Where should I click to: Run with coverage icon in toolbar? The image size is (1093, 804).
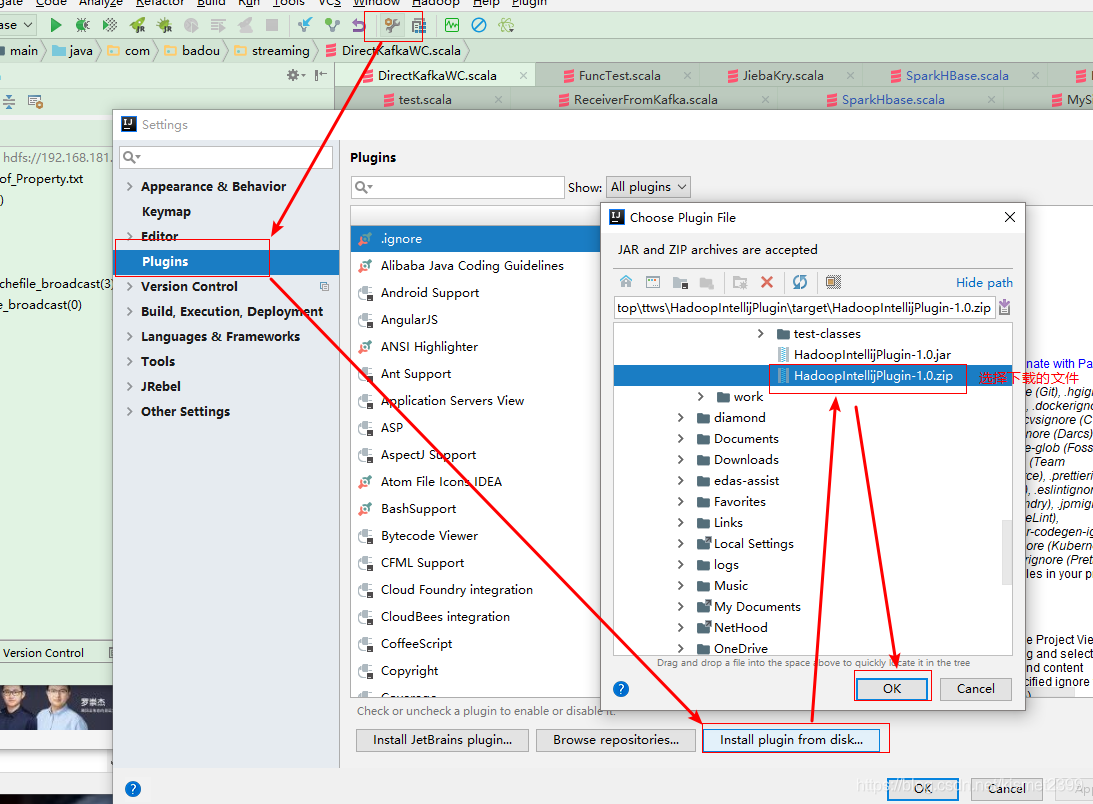(109, 26)
